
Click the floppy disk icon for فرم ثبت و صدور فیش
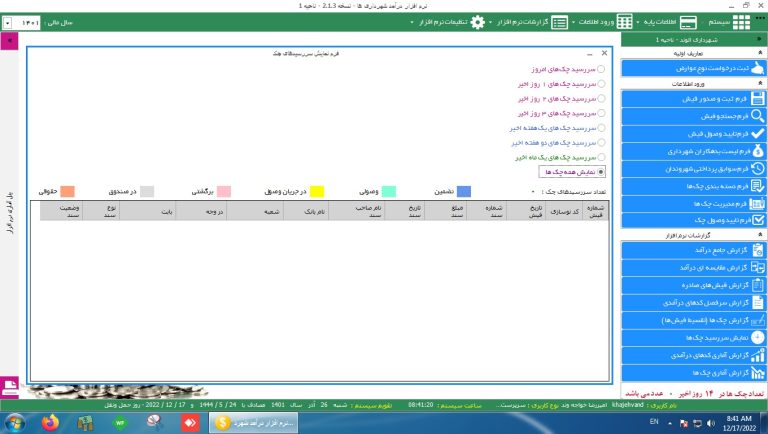click(x=757, y=98)
